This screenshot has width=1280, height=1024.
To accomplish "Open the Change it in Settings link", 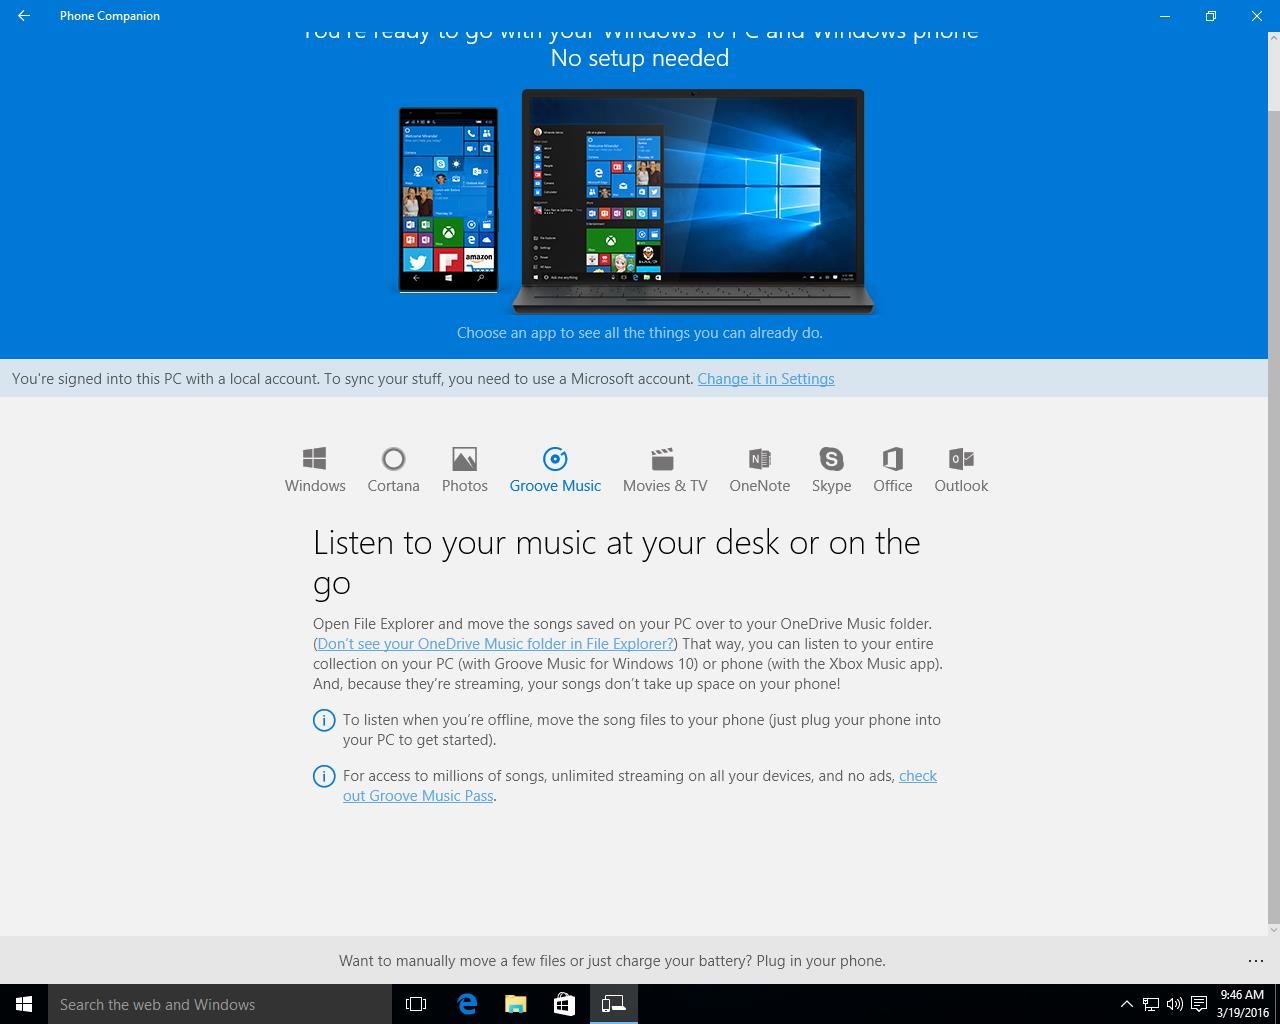I will pos(766,379).
